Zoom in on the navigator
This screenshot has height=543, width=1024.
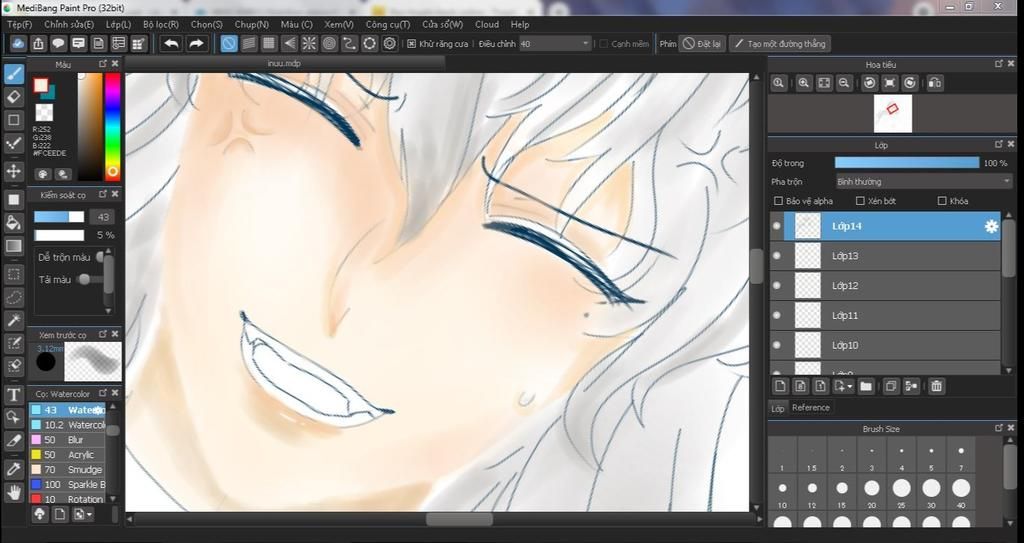coord(804,83)
